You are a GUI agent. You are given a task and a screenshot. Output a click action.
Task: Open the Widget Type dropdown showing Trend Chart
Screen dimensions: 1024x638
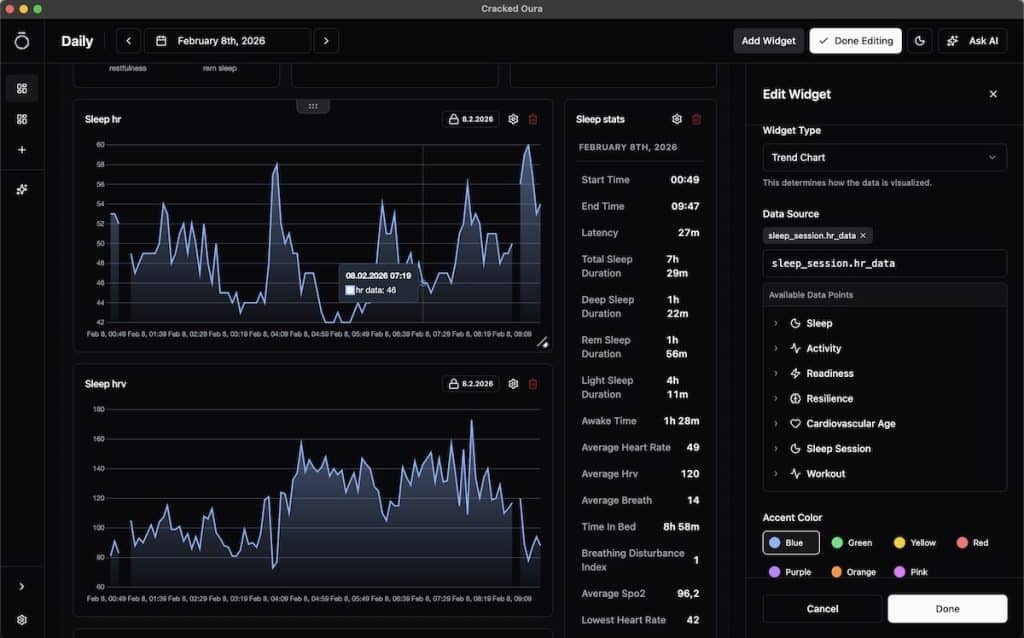(x=884, y=157)
